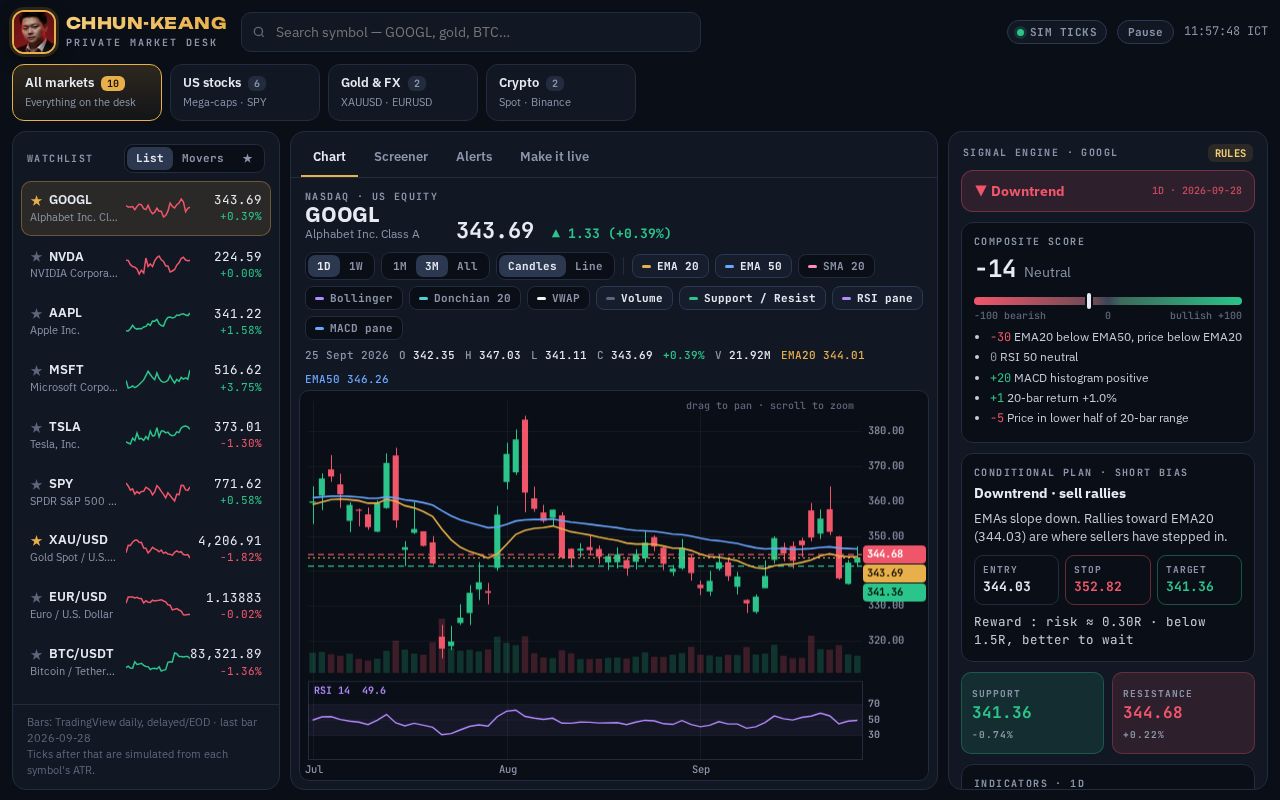Toggle Support / Resist lines

(x=752, y=298)
